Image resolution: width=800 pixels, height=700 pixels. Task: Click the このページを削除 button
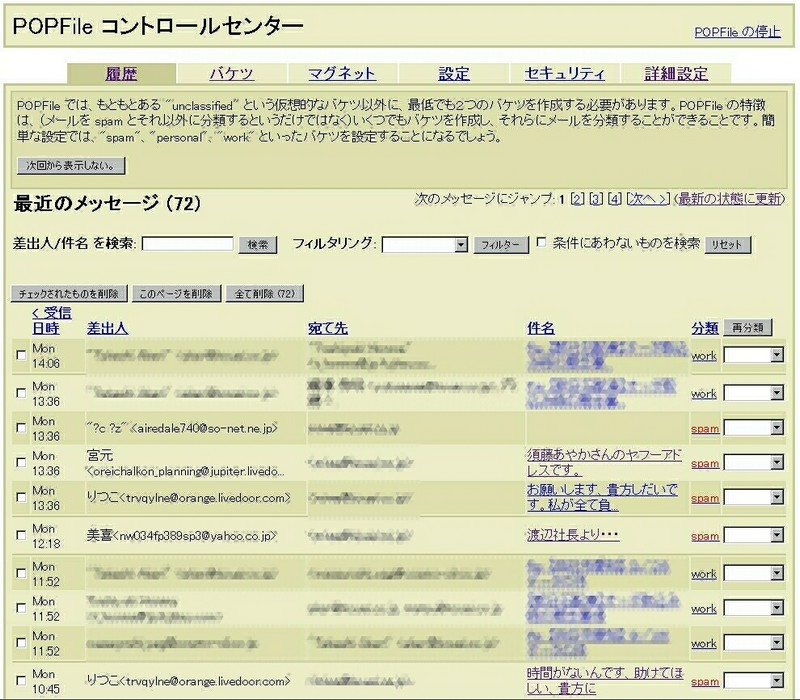click(176, 294)
